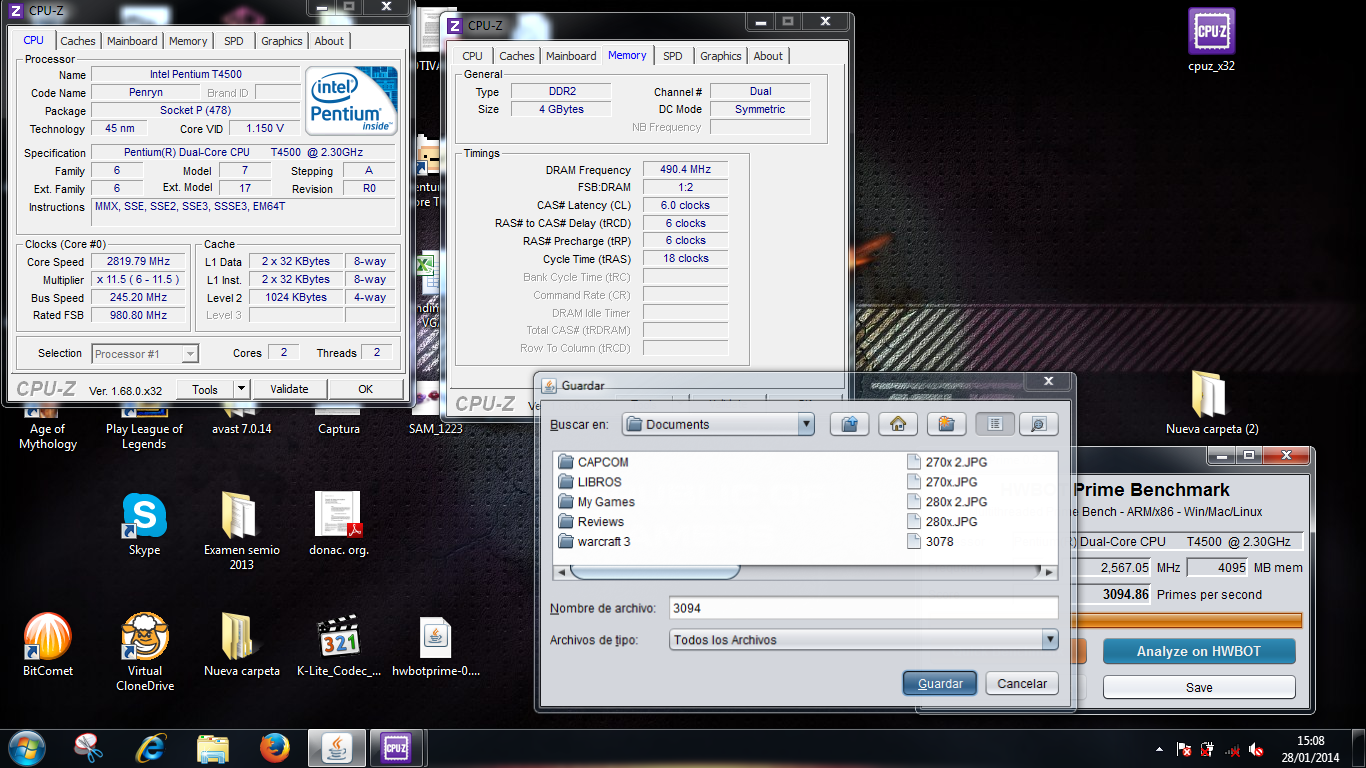Open the Selection Processor #1 combo box
The image size is (1366, 768).
(145, 353)
